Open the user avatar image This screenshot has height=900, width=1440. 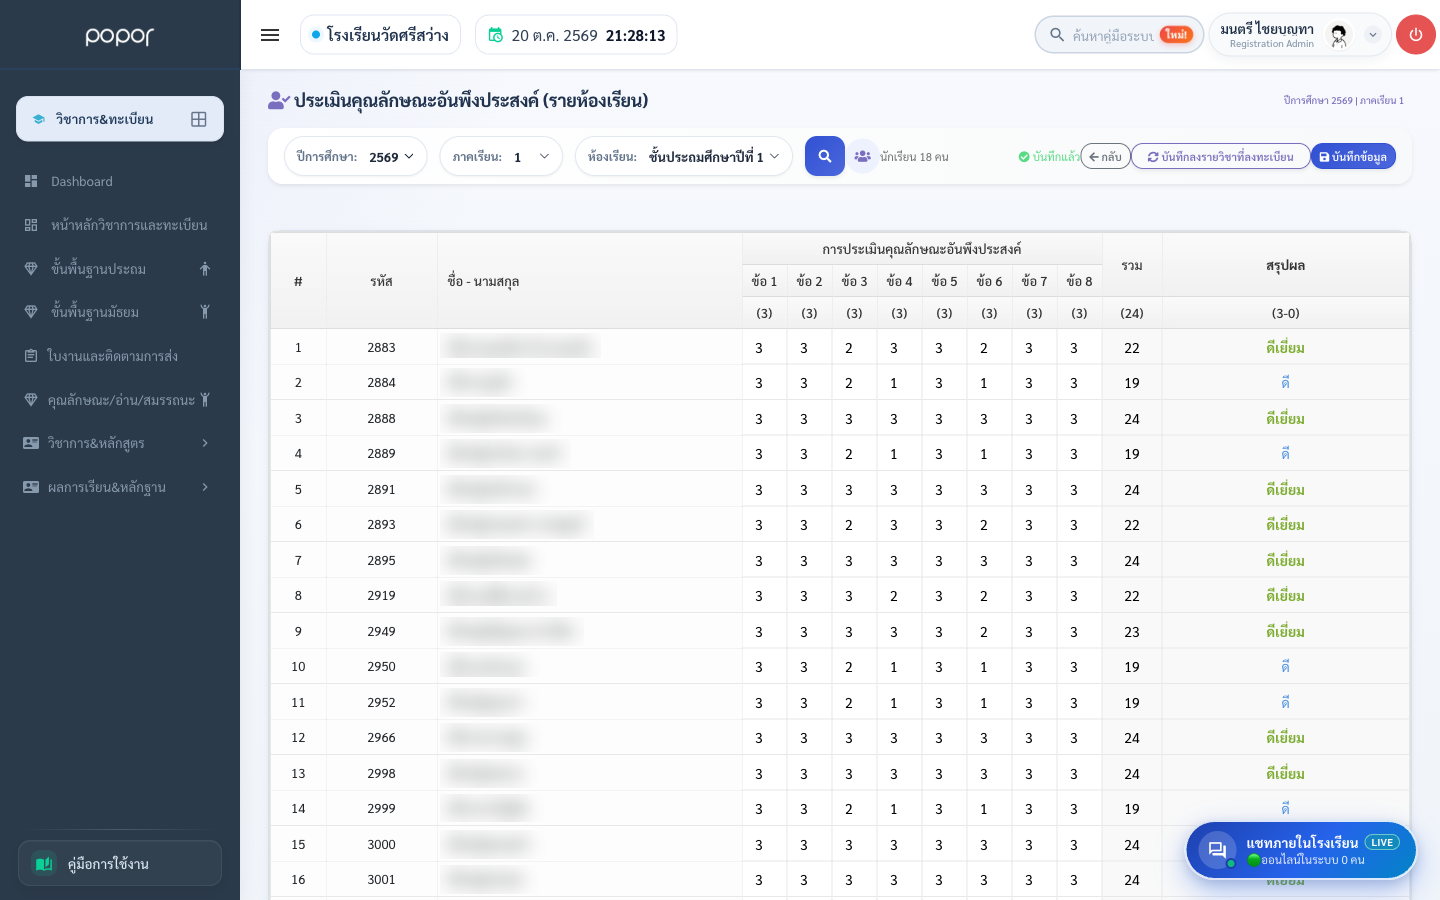pos(1338,35)
